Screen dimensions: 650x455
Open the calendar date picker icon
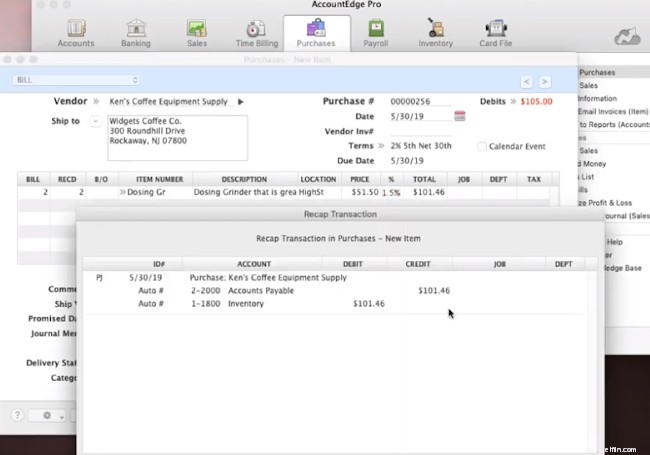(x=460, y=116)
